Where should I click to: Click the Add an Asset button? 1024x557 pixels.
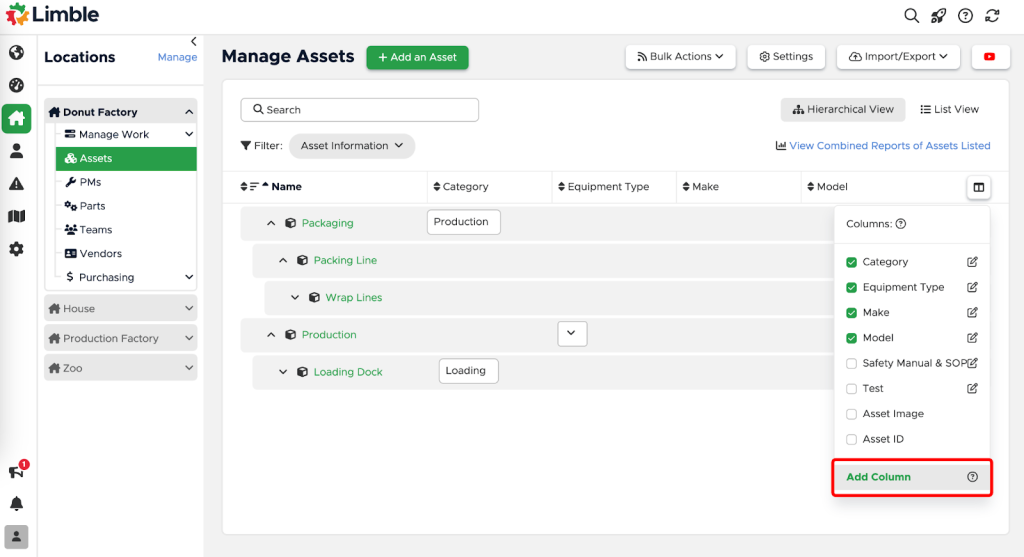tap(417, 57)
